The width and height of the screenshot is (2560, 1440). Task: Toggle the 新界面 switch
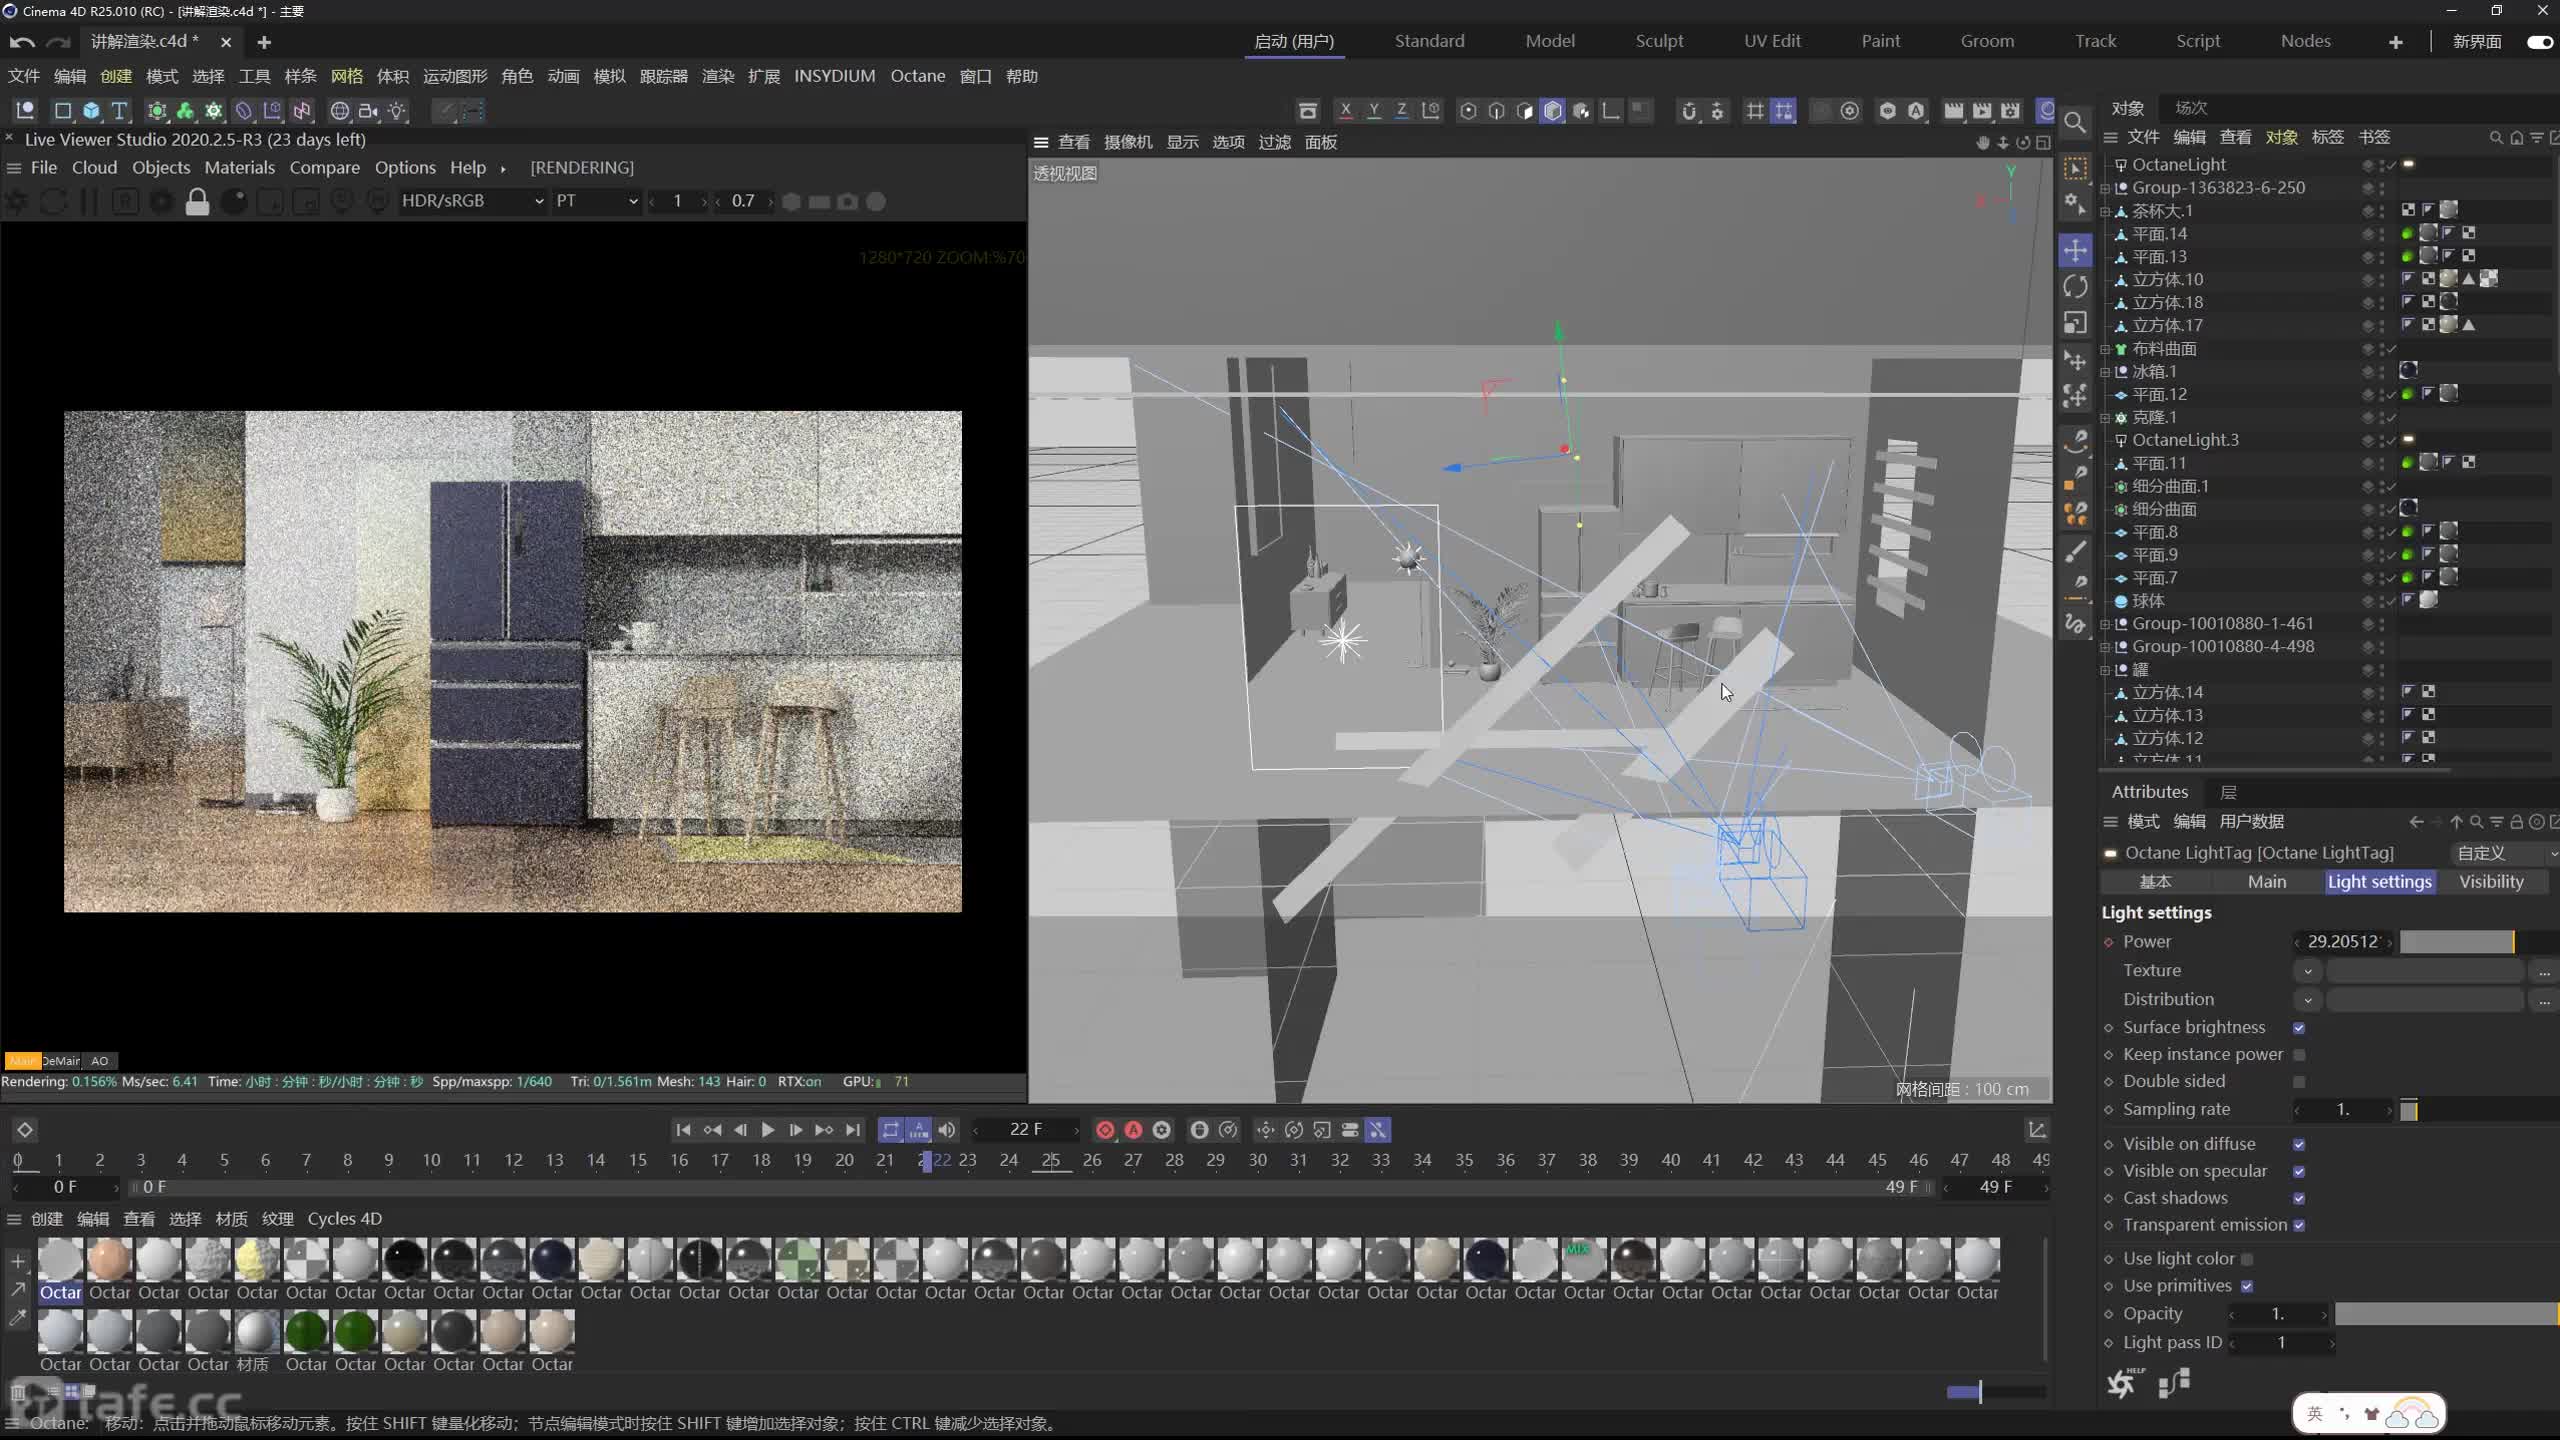coord(2539,42)
